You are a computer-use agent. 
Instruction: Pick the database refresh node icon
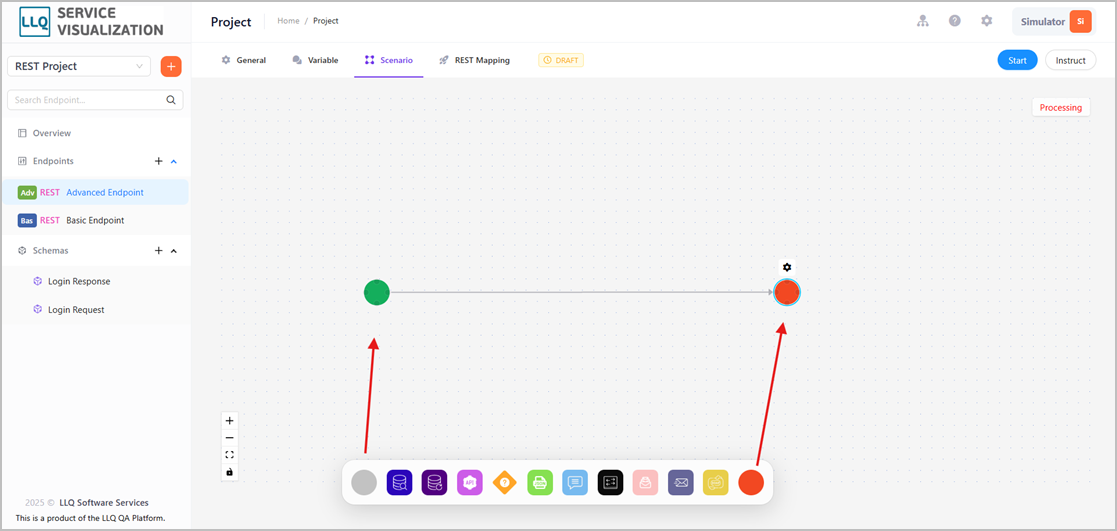pyautogui.click(x=435, y=483)
